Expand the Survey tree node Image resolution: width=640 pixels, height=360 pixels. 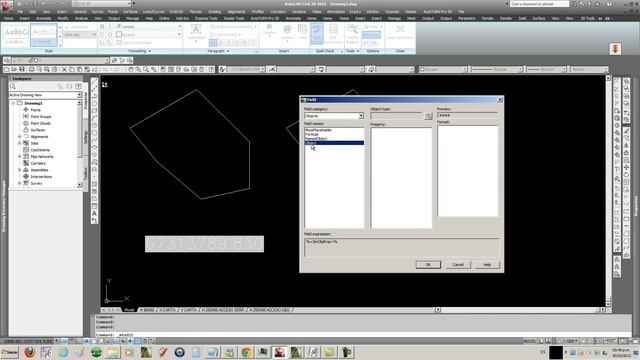[19, 183]
